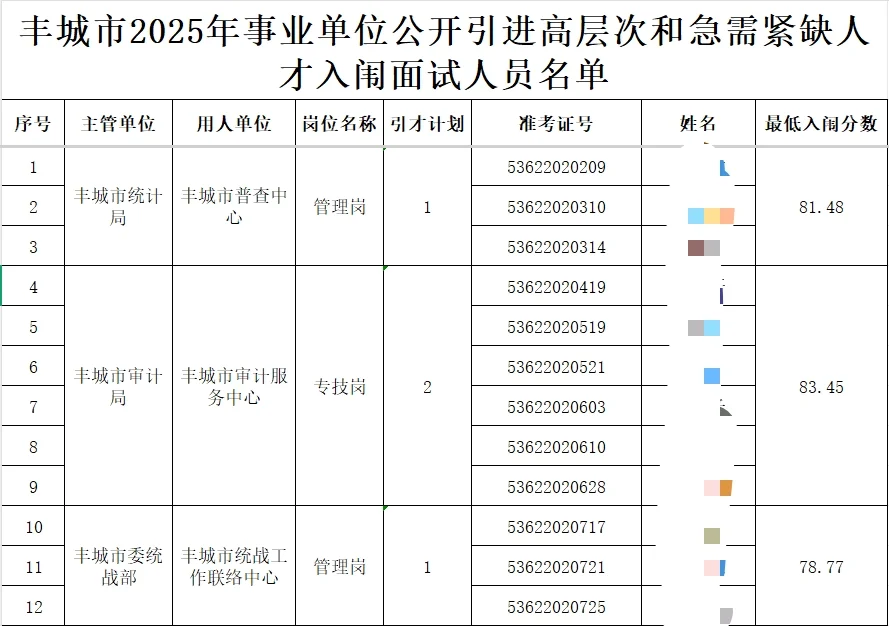Viewport: 889px width, 626px height.
Task: Click the cell 丰城市审计服务中心
Action: point(234,386)
